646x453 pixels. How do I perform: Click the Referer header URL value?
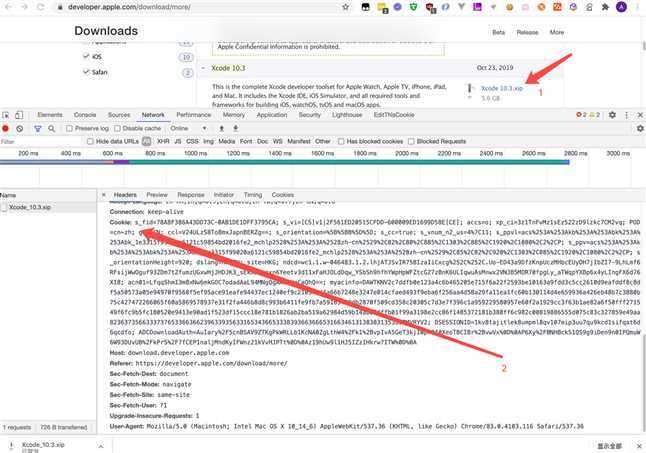(211, 363)
